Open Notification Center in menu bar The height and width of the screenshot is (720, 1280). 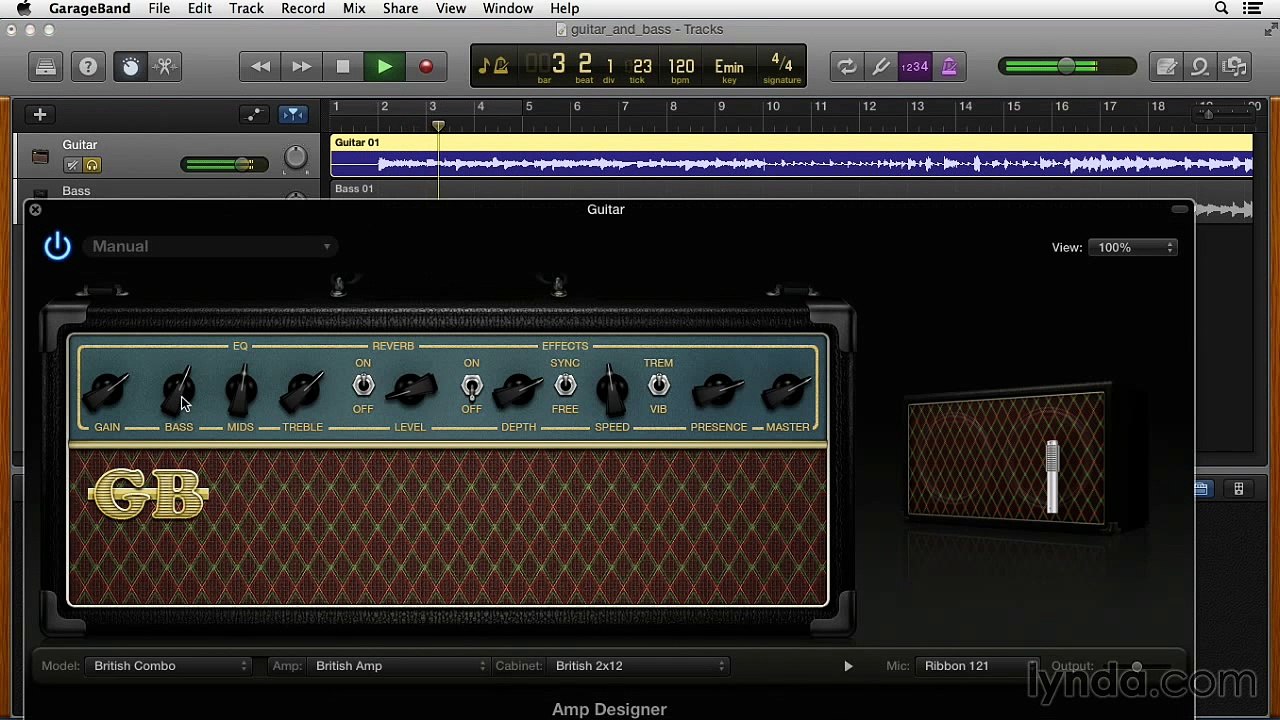coord(1253,9)
